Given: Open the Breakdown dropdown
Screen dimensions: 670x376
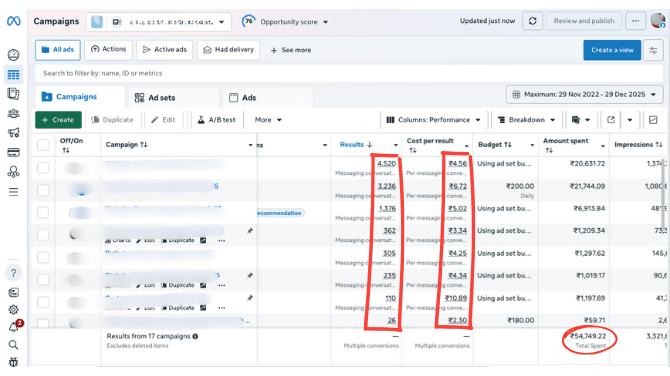Looking at the screenshot, I should [526, 120].
